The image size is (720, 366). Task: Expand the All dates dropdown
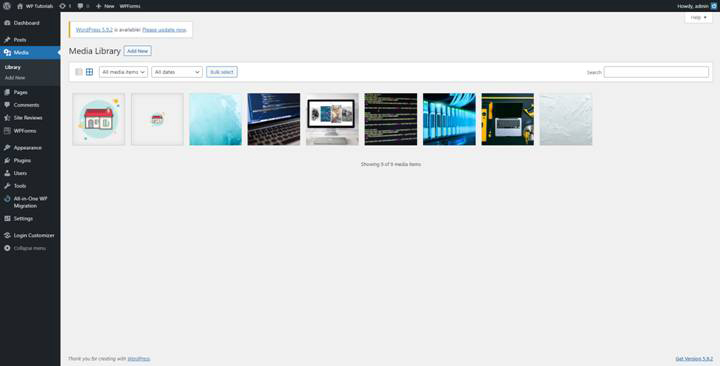click(177, 72)
